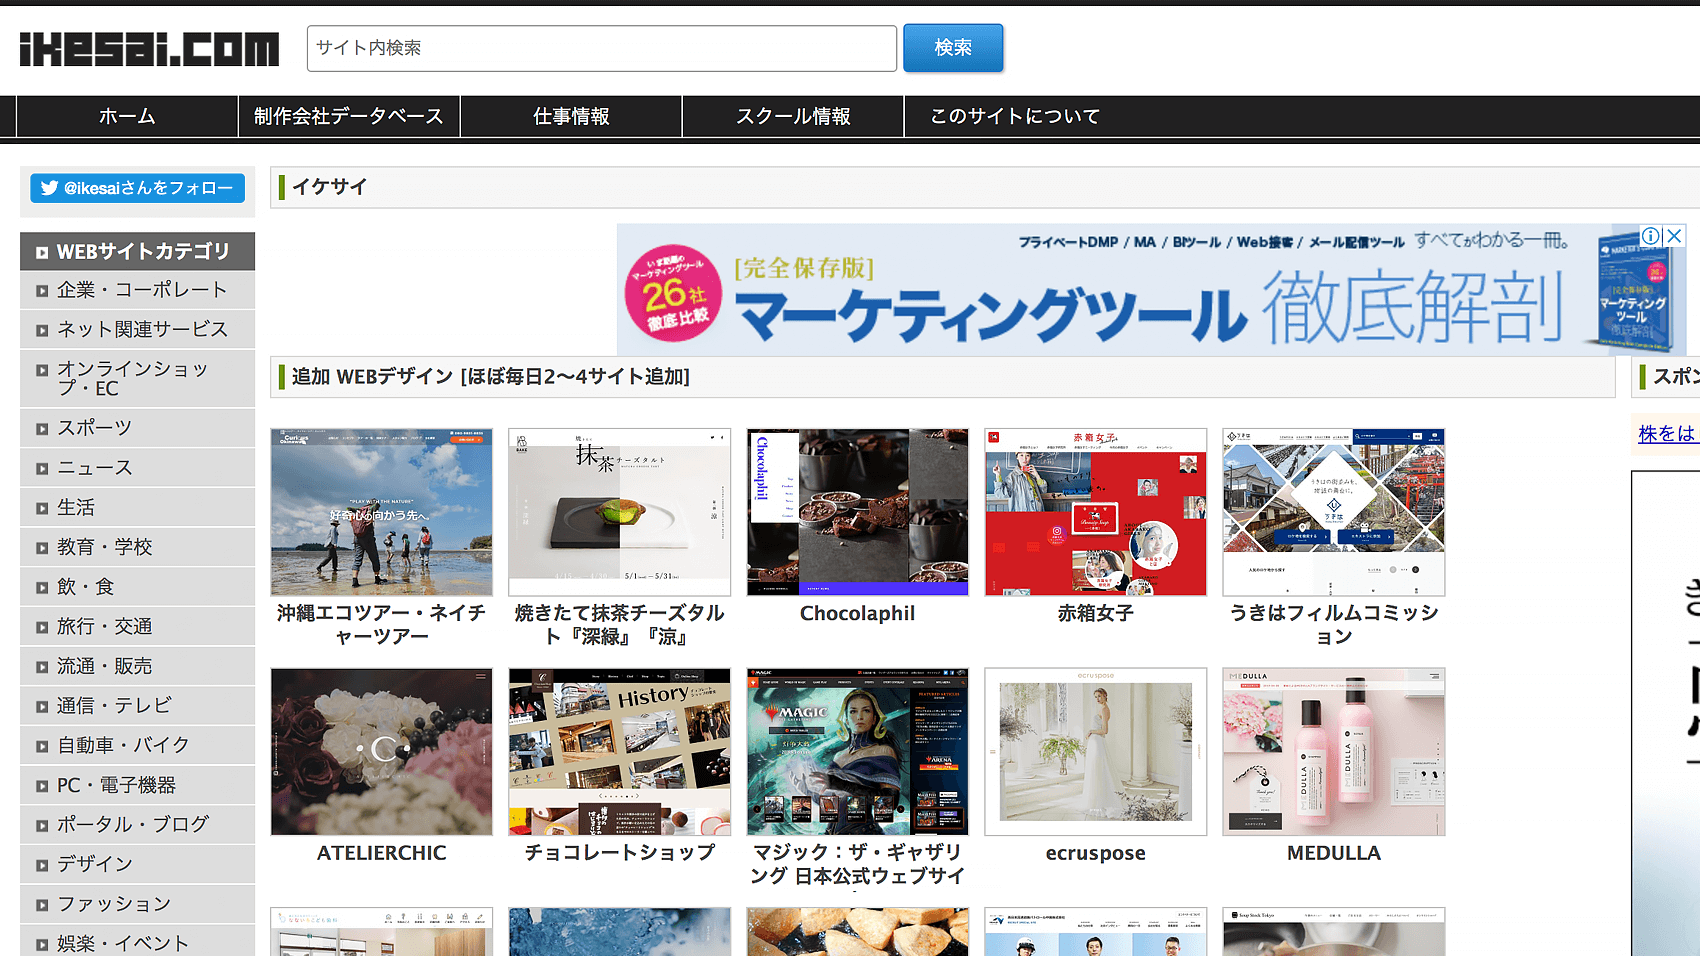Viewport: 1700px width, 956px height.
Task: Click the マジック：ザ・ギャザリング title link
Action: (858, 865)
